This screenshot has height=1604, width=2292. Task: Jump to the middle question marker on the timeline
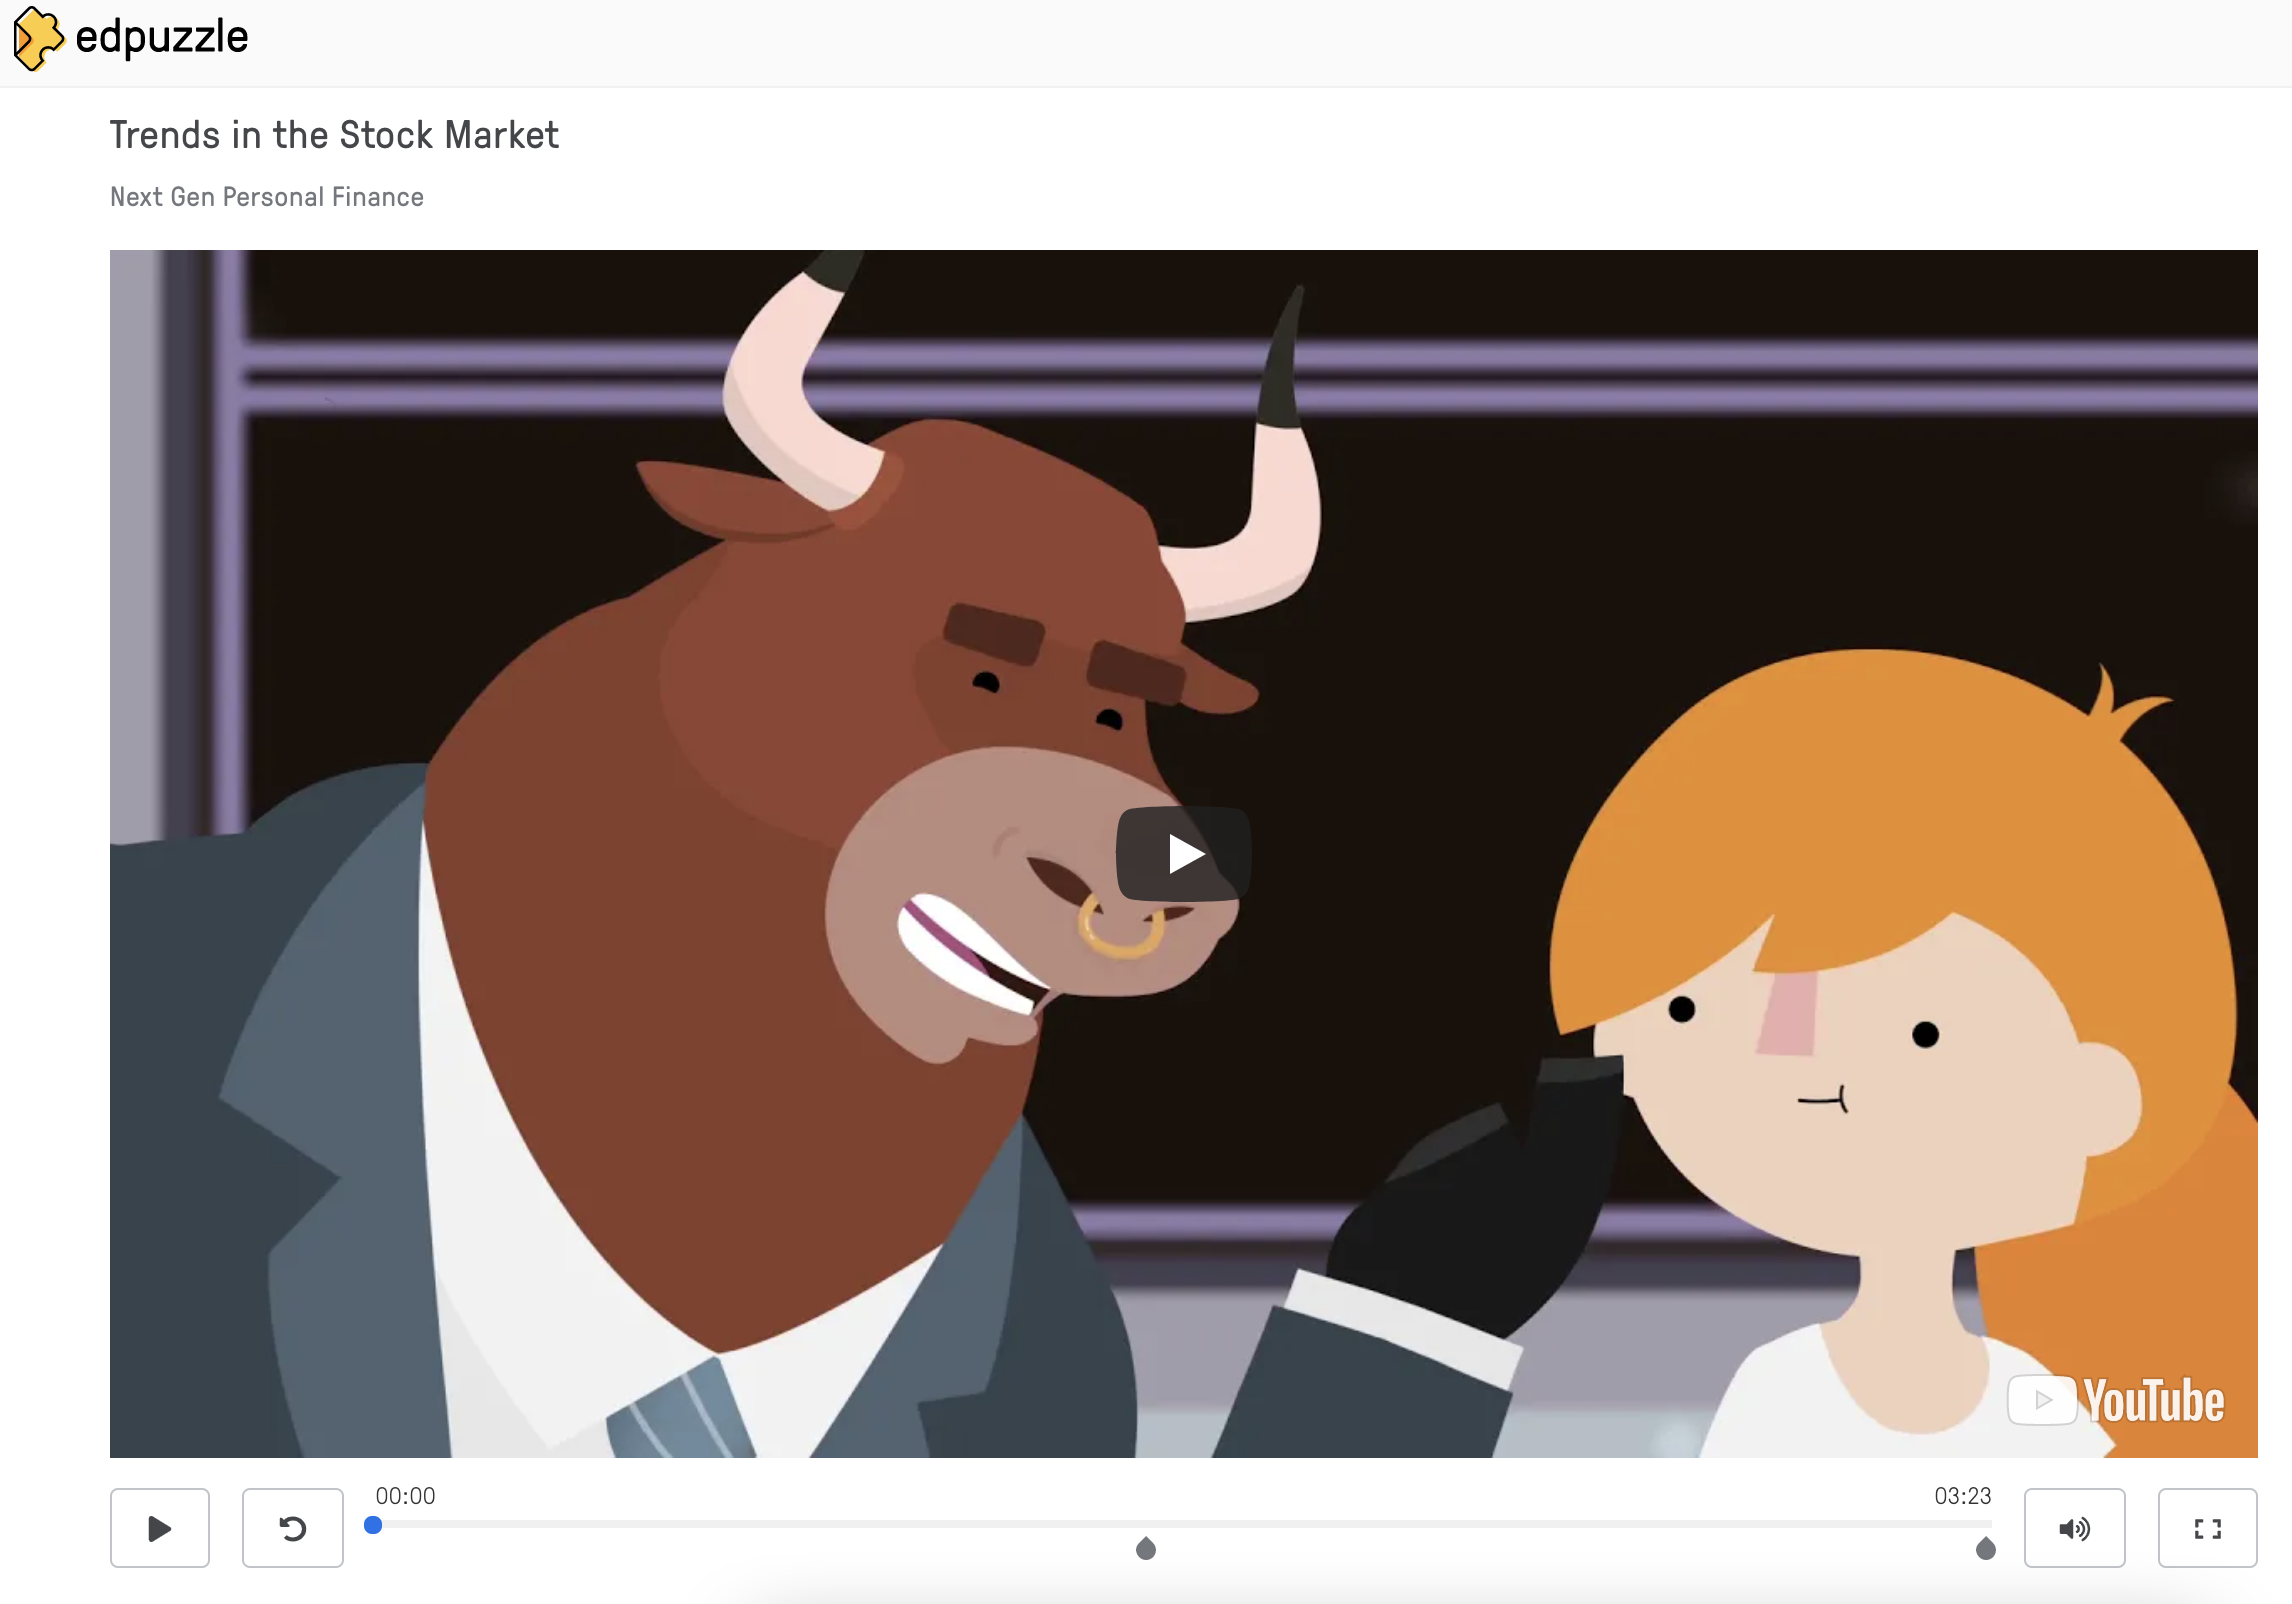click(1146, 1549)
